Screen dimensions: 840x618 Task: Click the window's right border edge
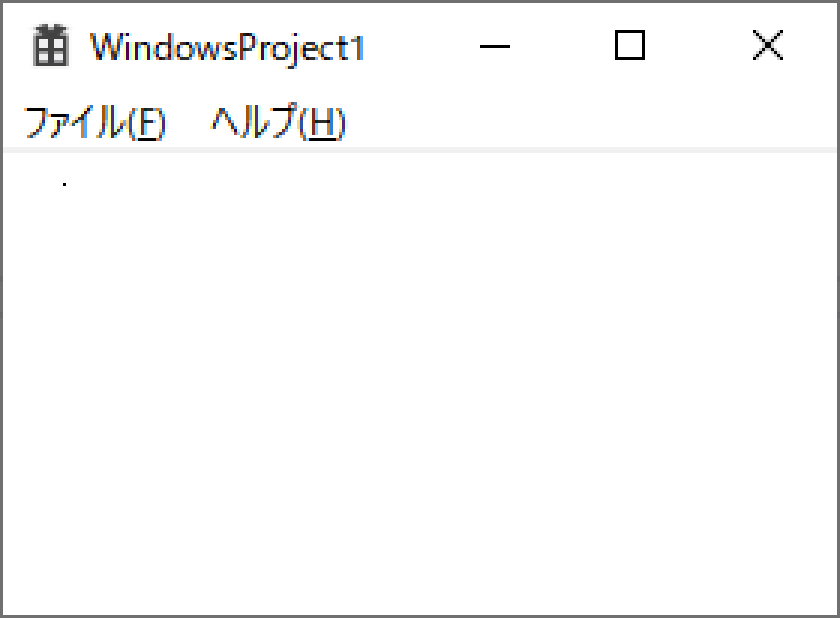838,309
